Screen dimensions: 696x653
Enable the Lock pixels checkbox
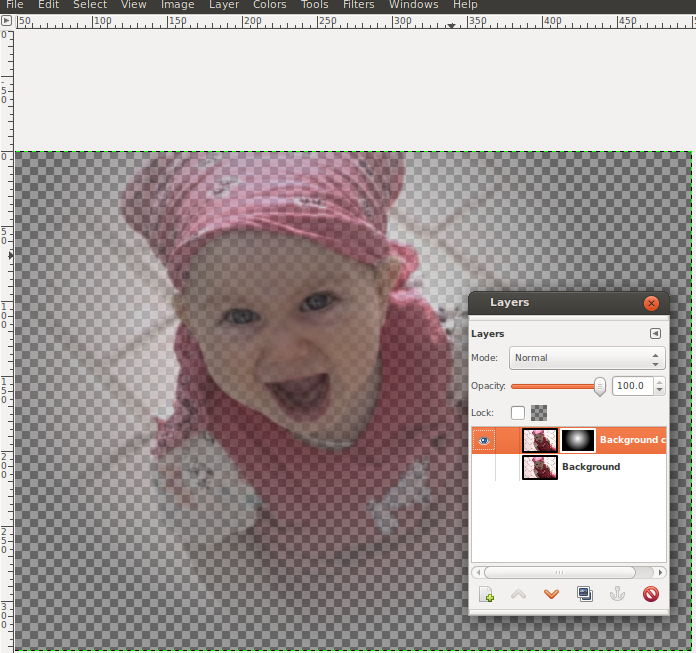pyautogui.click(x=518, y=412)
